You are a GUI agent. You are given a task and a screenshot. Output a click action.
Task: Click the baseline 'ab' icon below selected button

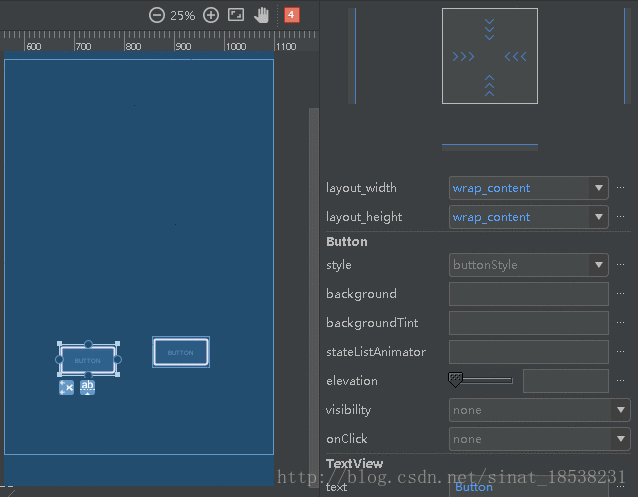pos(87,387)
